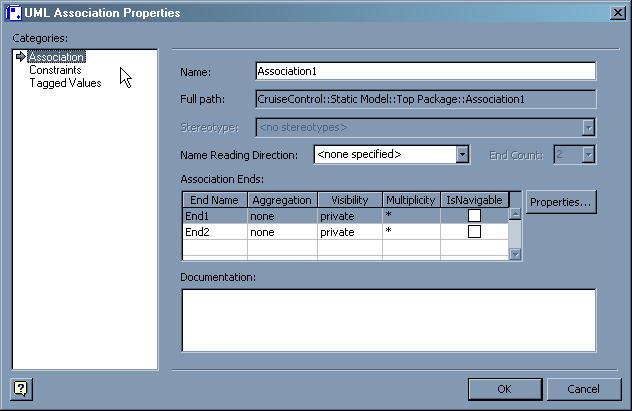Viewport: 632px width, 411px height.
Task: Click inside the Documentation text area
Action: [388, 320]
